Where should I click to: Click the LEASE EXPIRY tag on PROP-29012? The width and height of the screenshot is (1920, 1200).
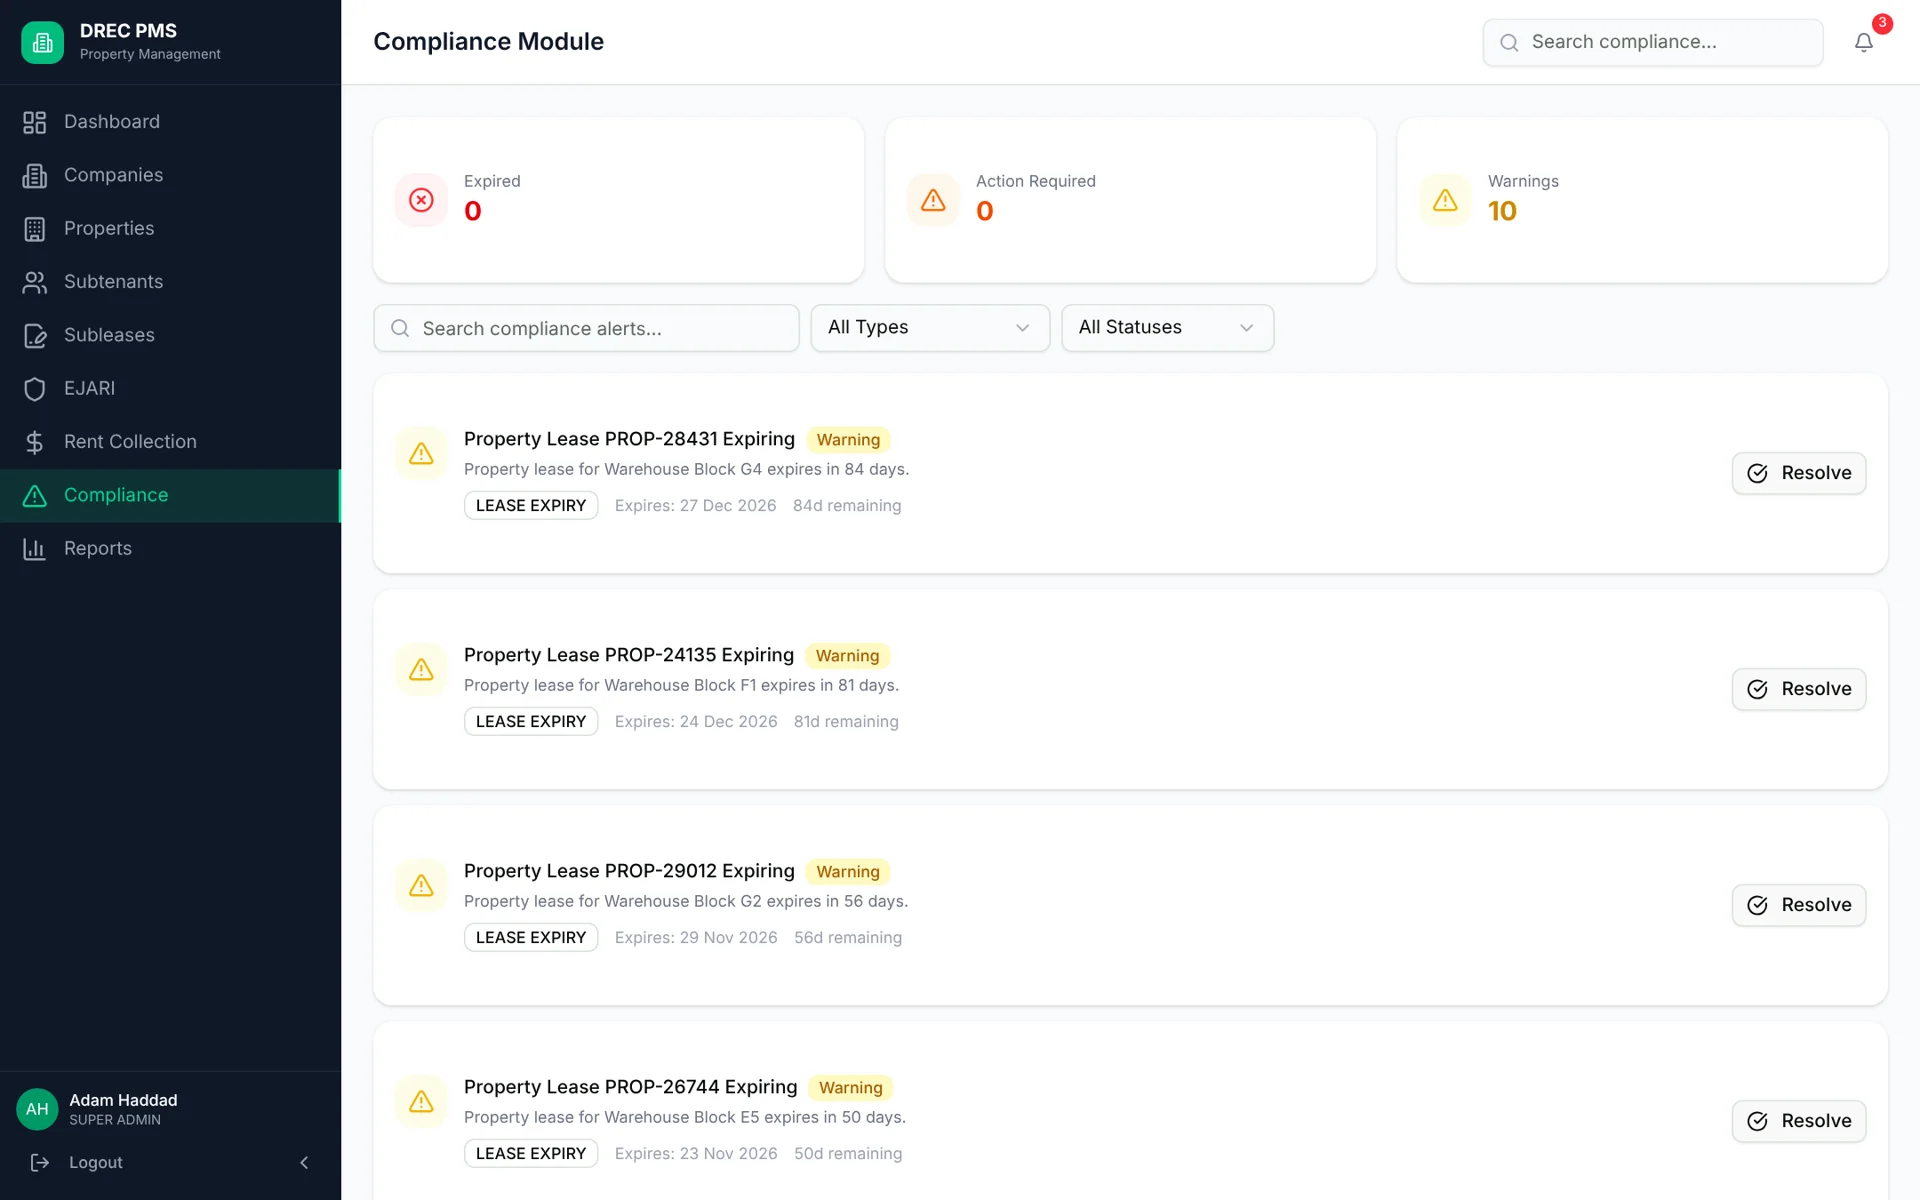531,937
